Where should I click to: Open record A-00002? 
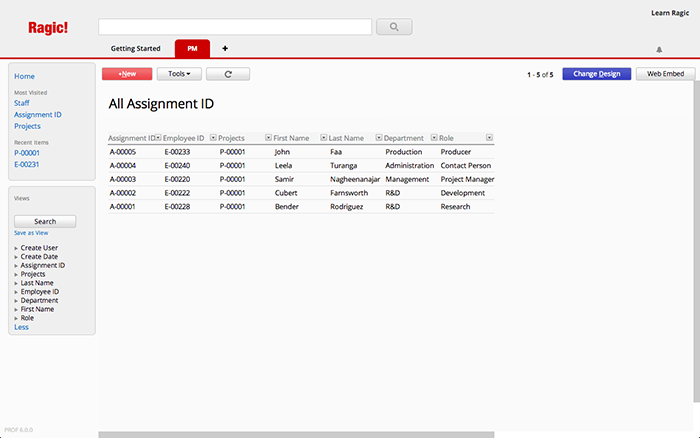coord(123,193)
